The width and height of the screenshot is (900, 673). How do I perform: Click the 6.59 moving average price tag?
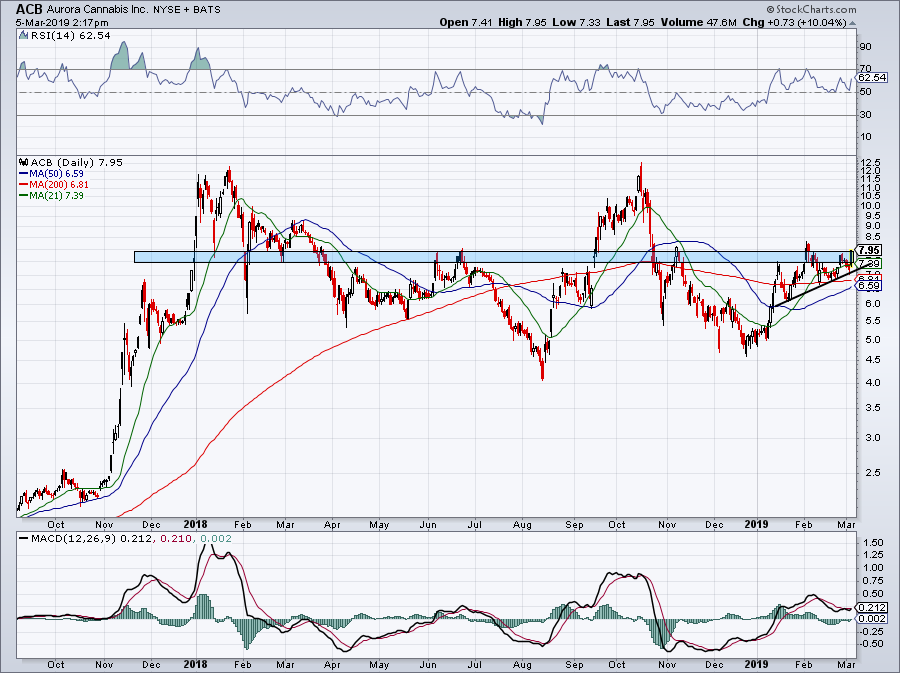[870, 285]
